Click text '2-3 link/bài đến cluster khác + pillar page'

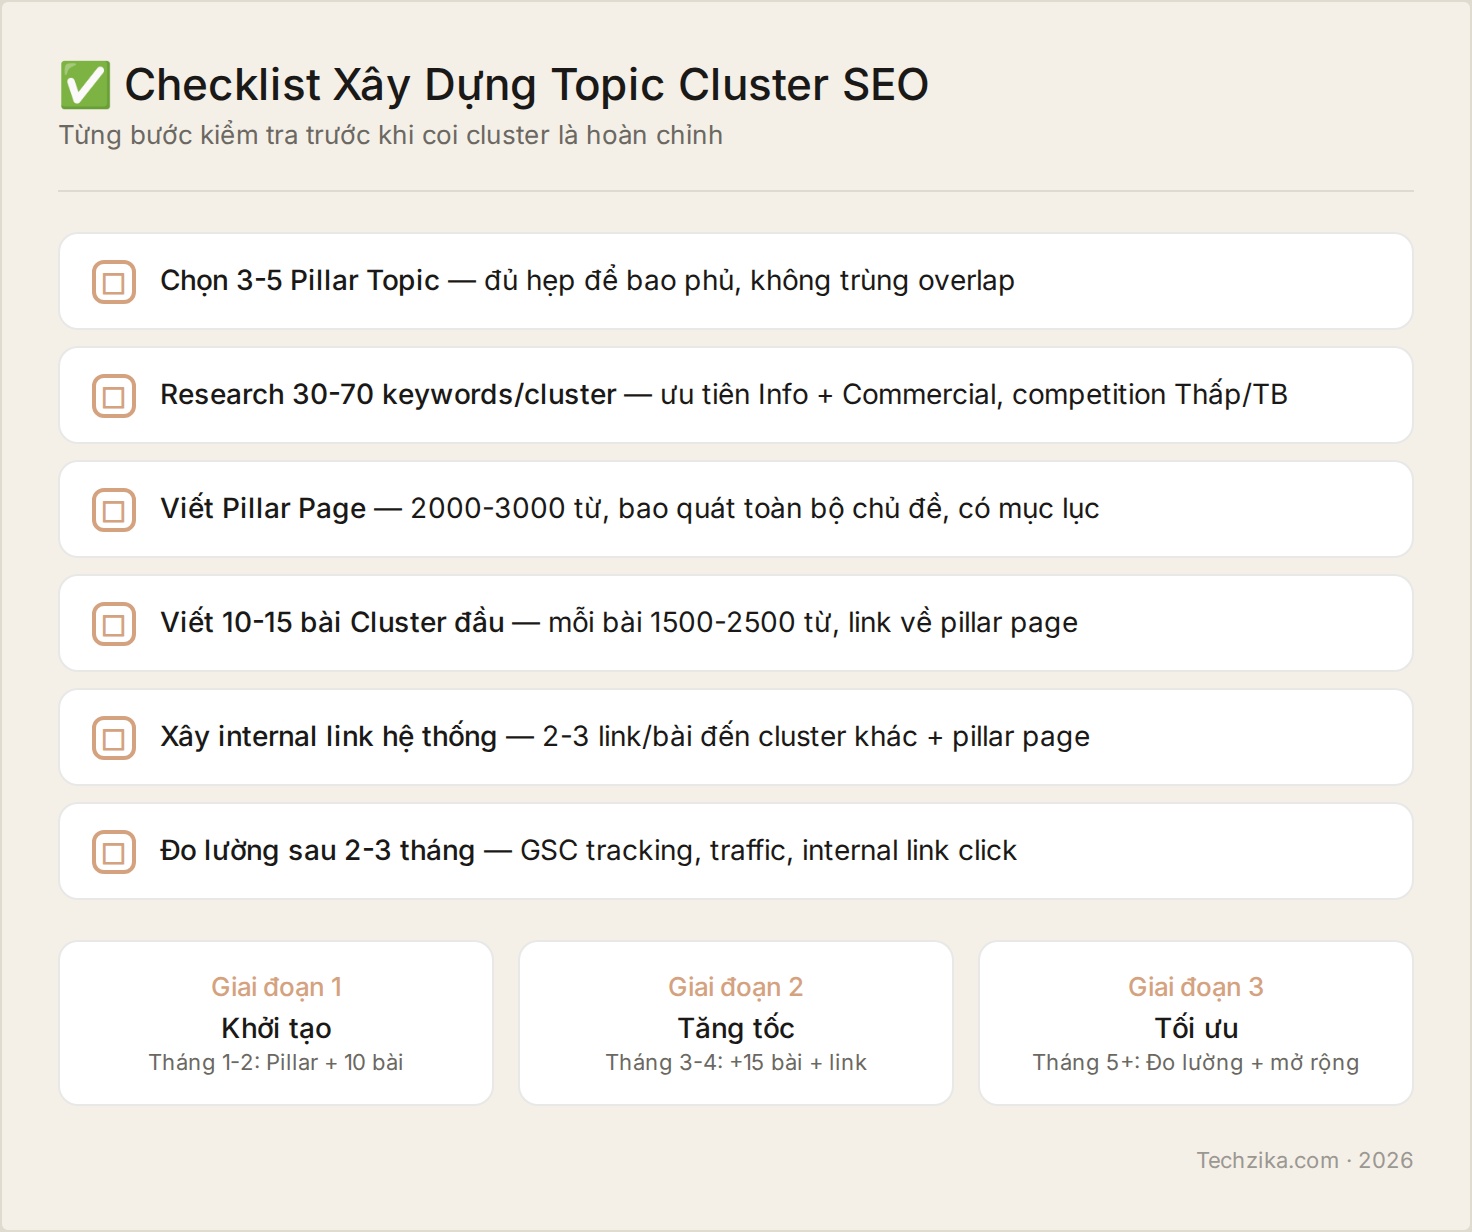click(x=816, y=737)
